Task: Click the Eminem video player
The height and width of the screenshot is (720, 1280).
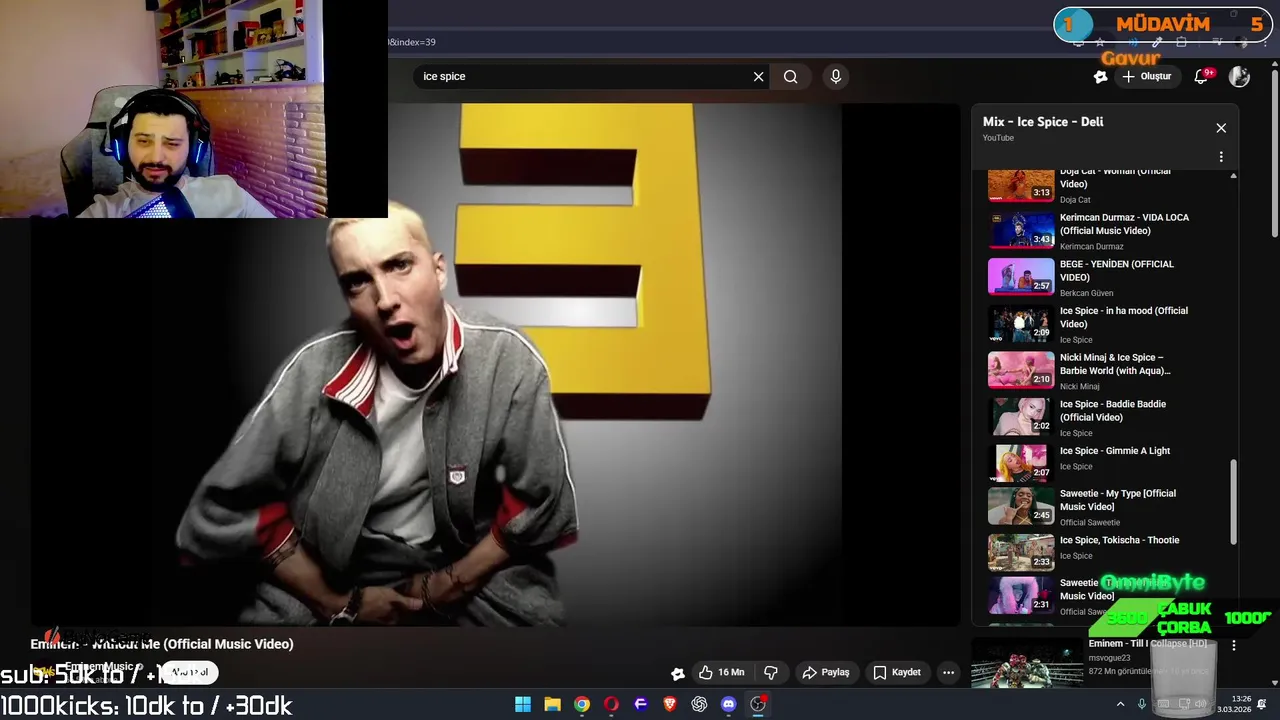Action: click(495, 364)
